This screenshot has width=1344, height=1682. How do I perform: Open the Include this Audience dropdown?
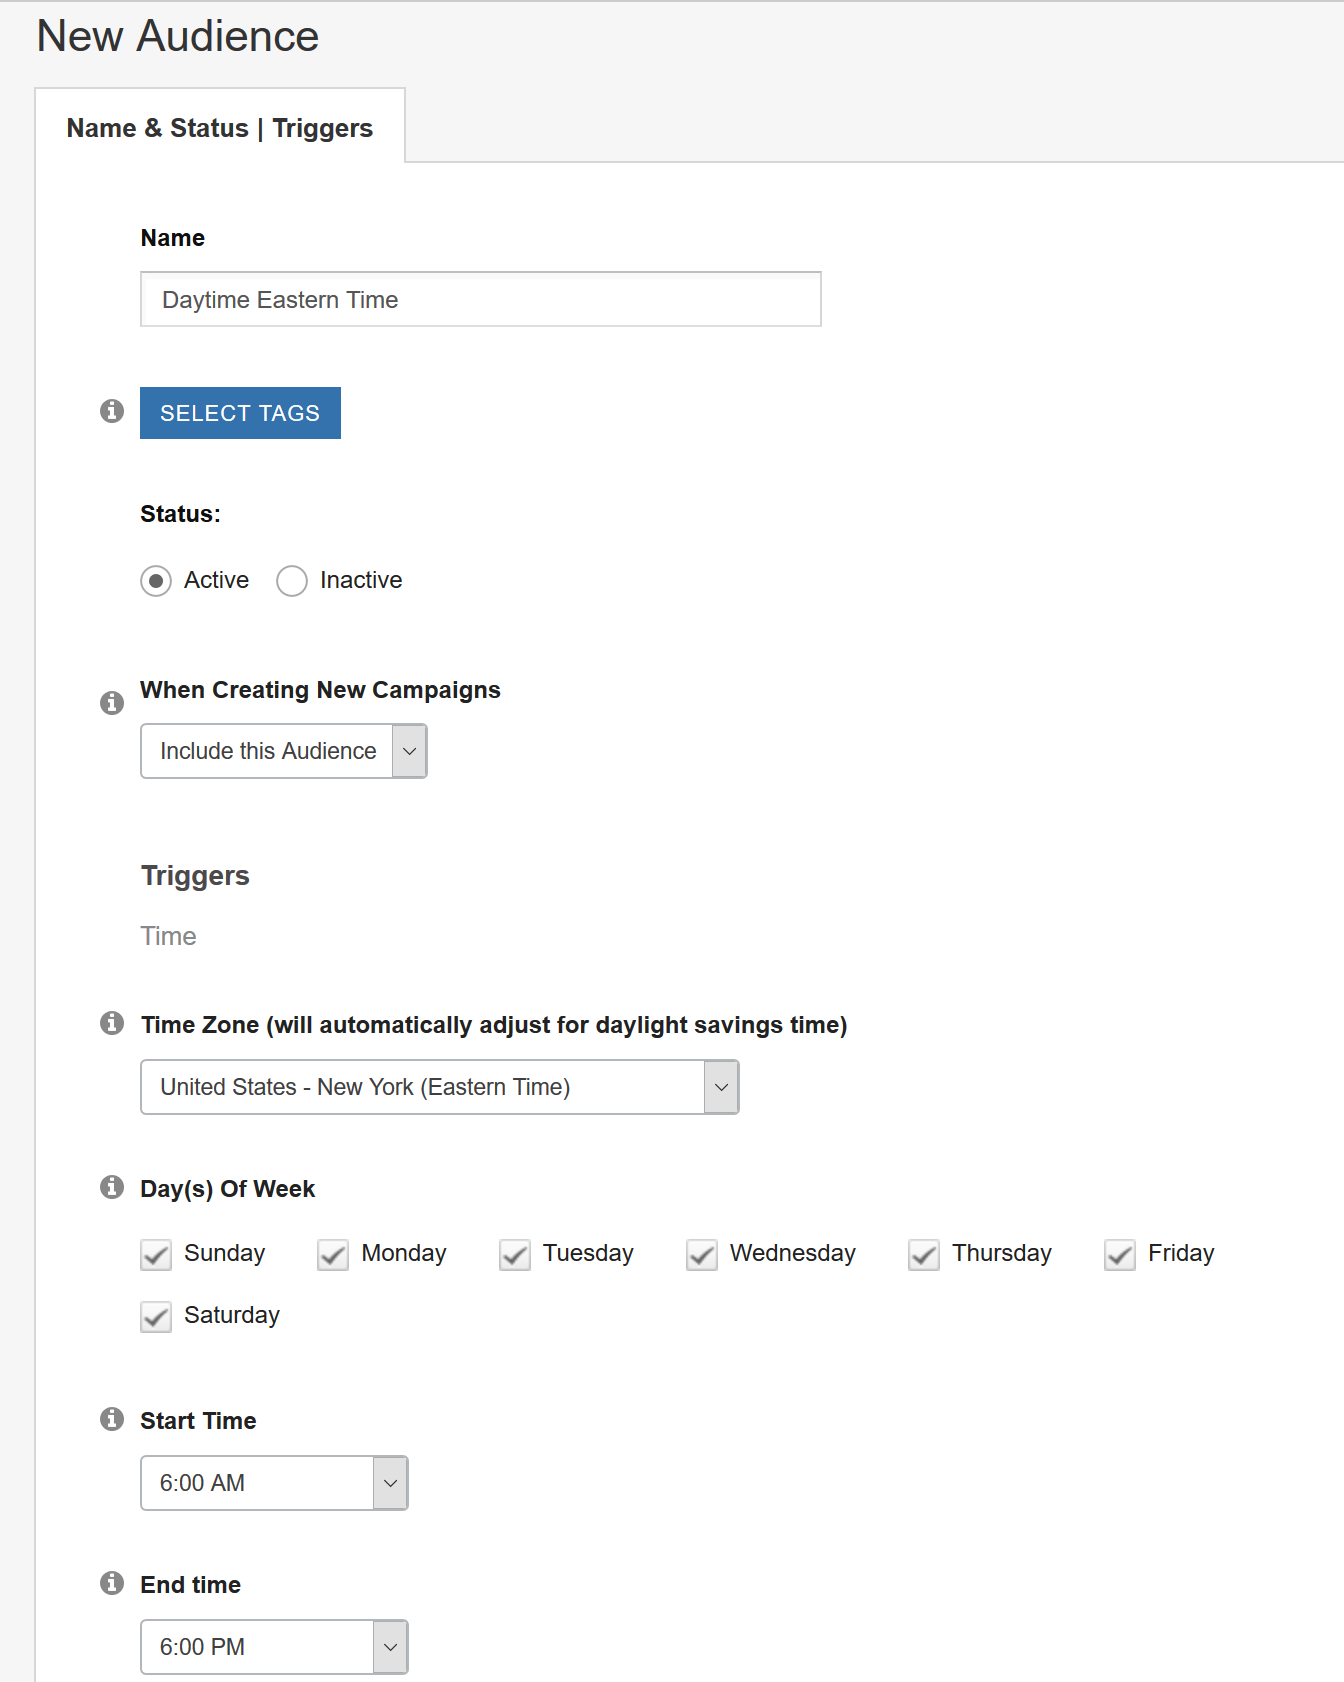409,751
